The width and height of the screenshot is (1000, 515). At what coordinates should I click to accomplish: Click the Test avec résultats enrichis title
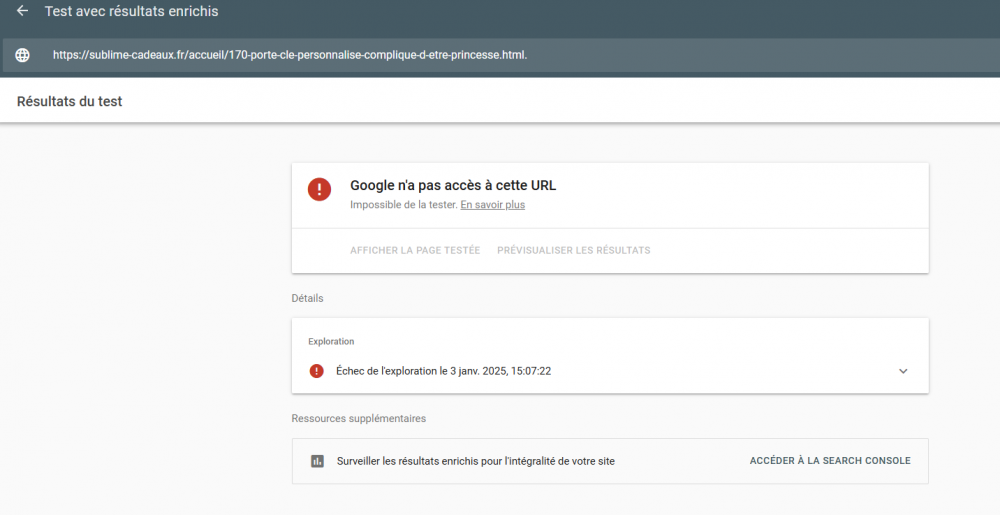(131, 11)
